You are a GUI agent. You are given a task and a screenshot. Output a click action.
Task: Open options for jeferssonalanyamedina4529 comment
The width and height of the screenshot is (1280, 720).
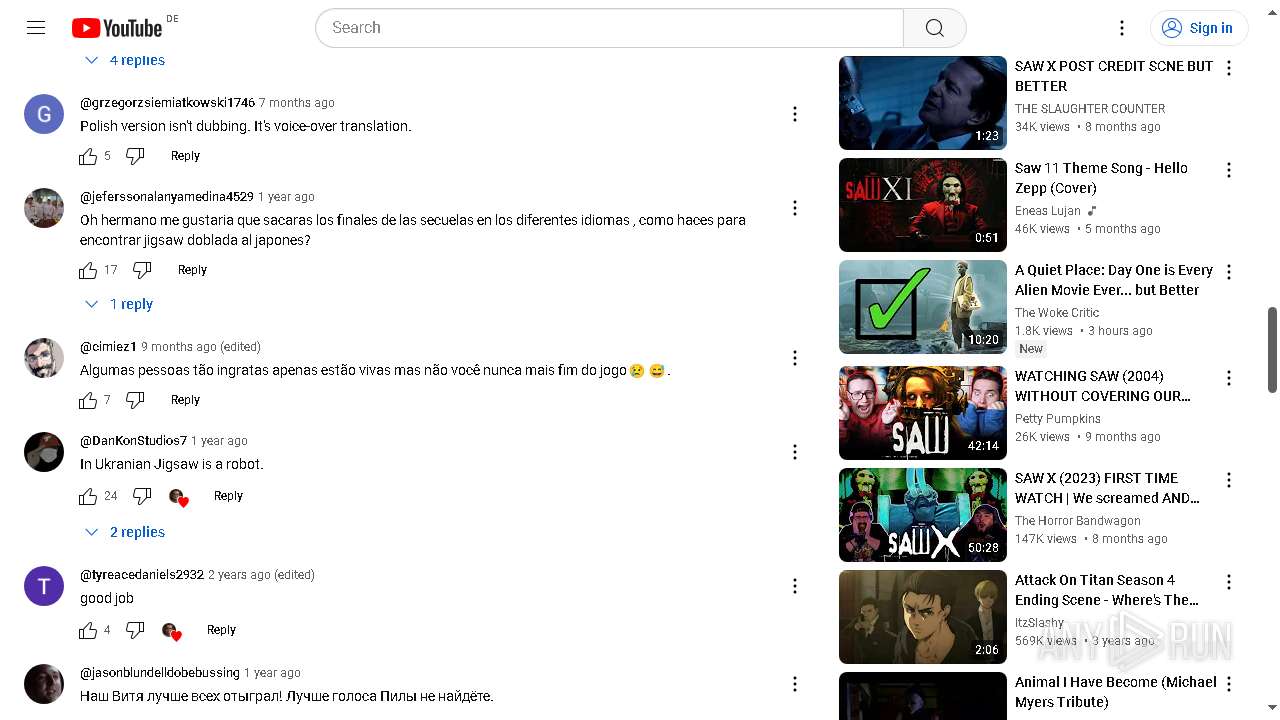(x=795, y=208)
